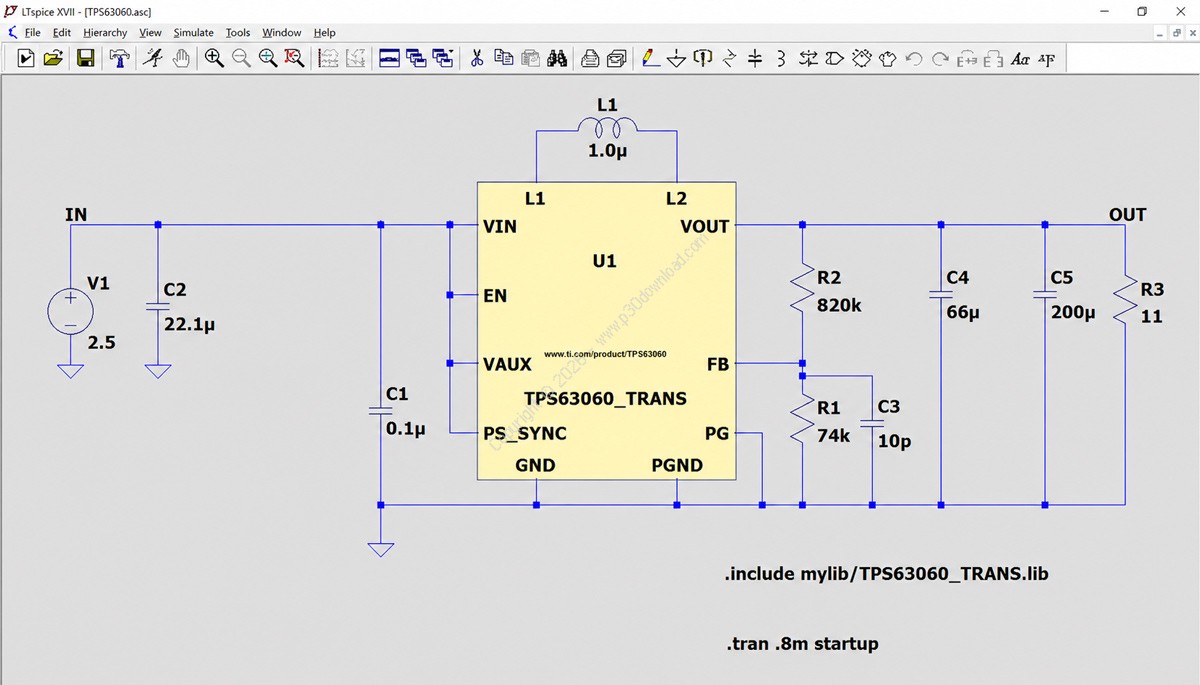Open the Window menu
Image resolution: width=1200 pixels, height=685 pixels.
282,32
